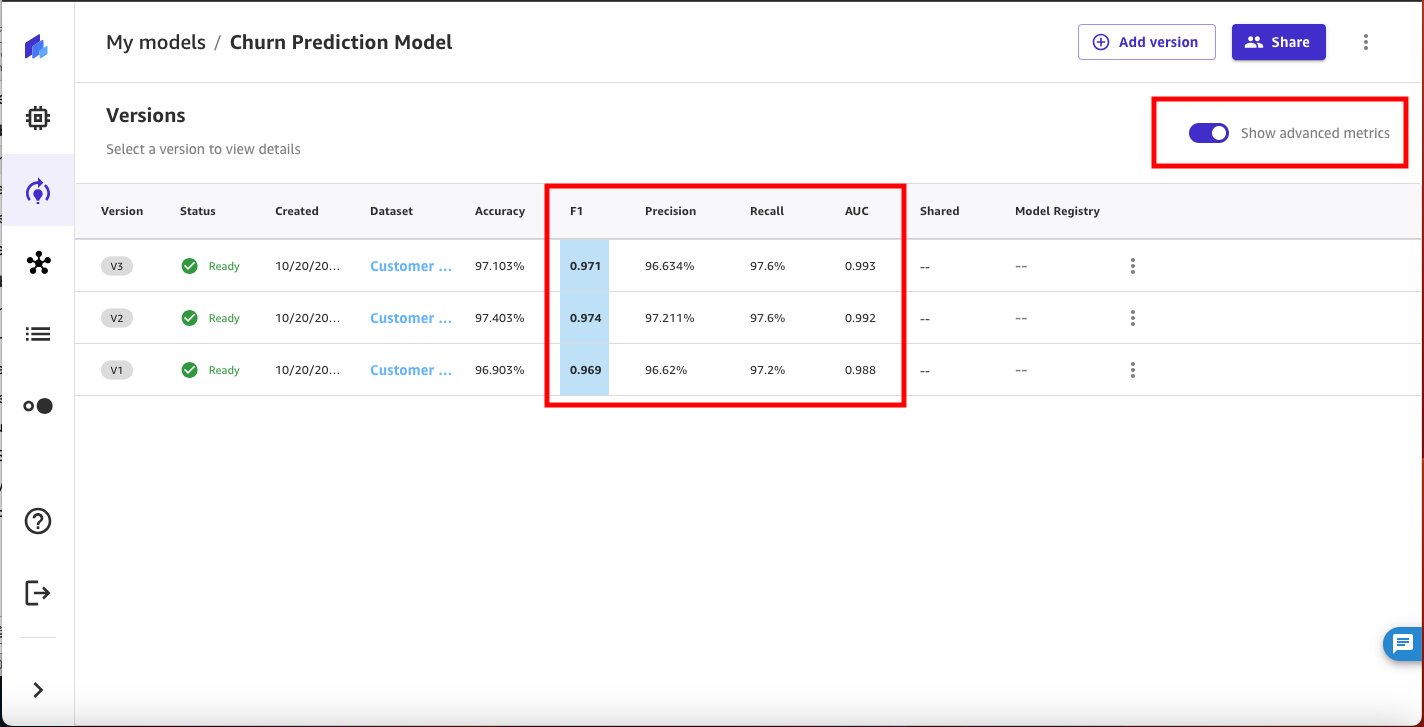This screenshot has height=727, width=1424.
Task: Open My models sidebar icon
Action: tap(37, 190)
